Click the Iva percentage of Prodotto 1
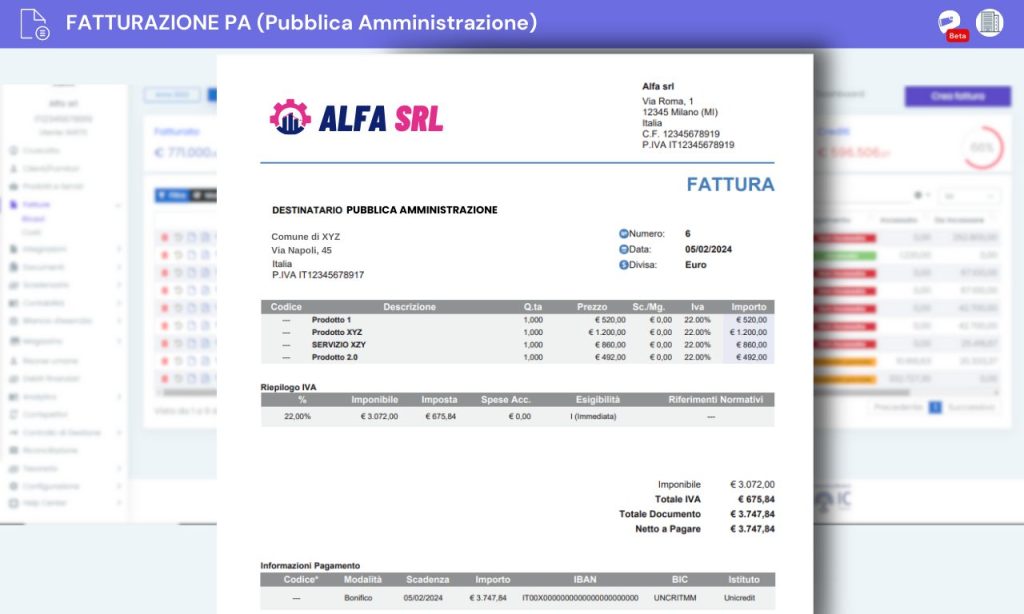Image resolution: width=1024 pixels, height=614 pixels. [697, 320]
